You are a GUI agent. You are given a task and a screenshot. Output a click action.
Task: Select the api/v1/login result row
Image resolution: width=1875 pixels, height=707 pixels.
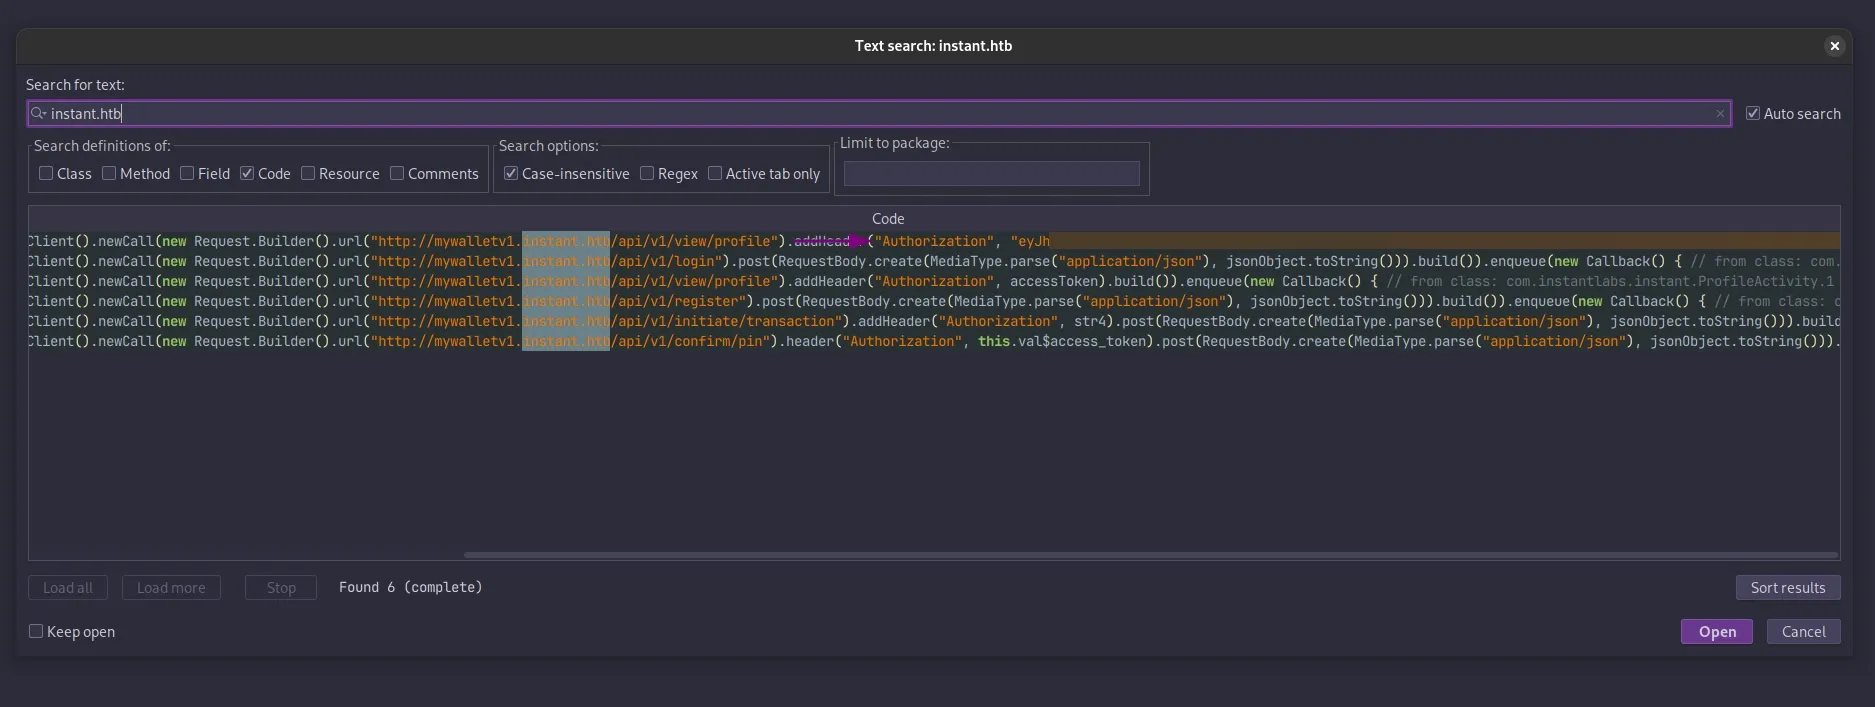pos(934,261)
